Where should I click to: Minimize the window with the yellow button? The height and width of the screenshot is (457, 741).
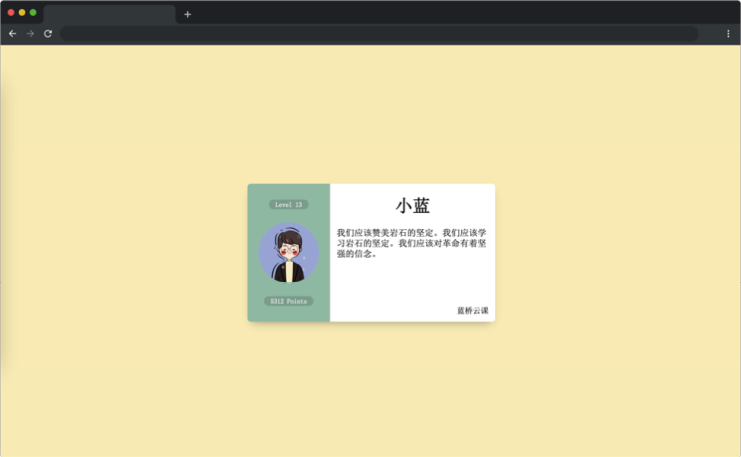[22, 13]
